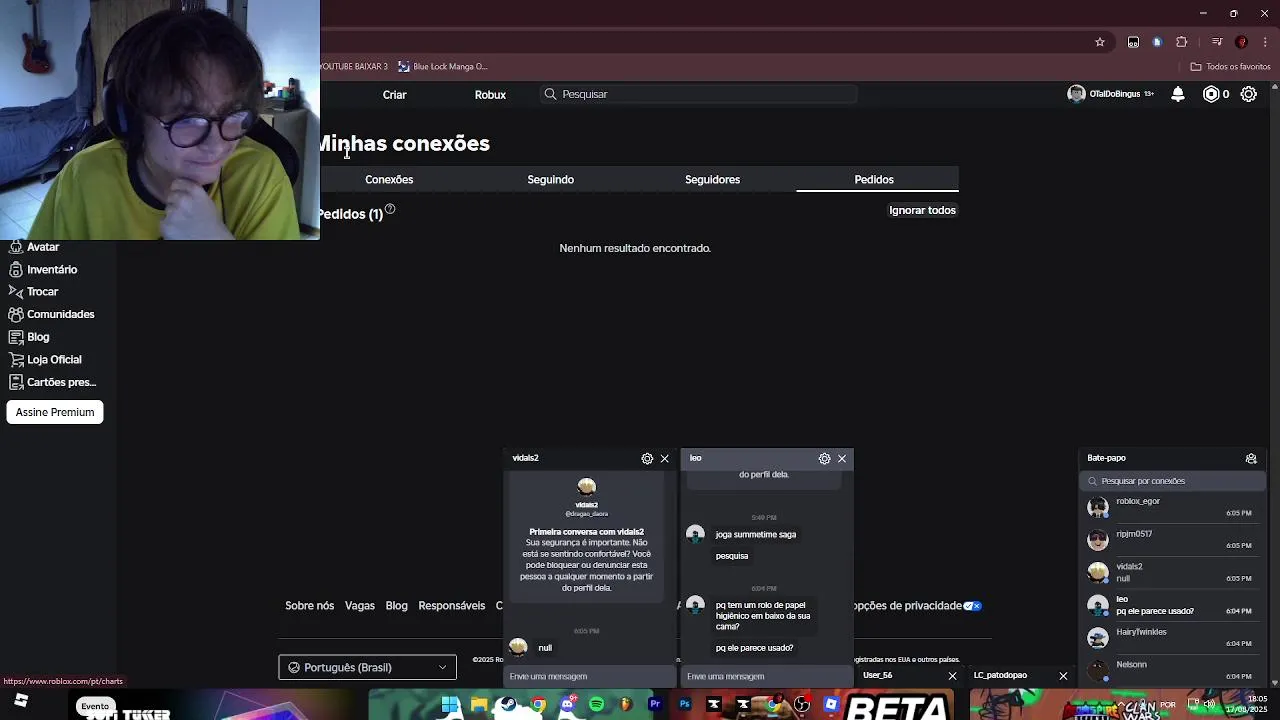
Task: Click the Pesquisar search field in header
Action: point(700,94)
